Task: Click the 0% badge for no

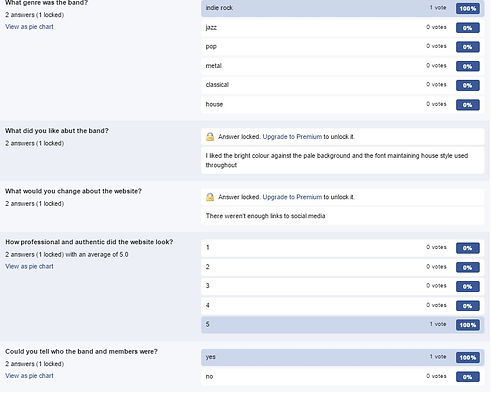Action: [468, 377]
